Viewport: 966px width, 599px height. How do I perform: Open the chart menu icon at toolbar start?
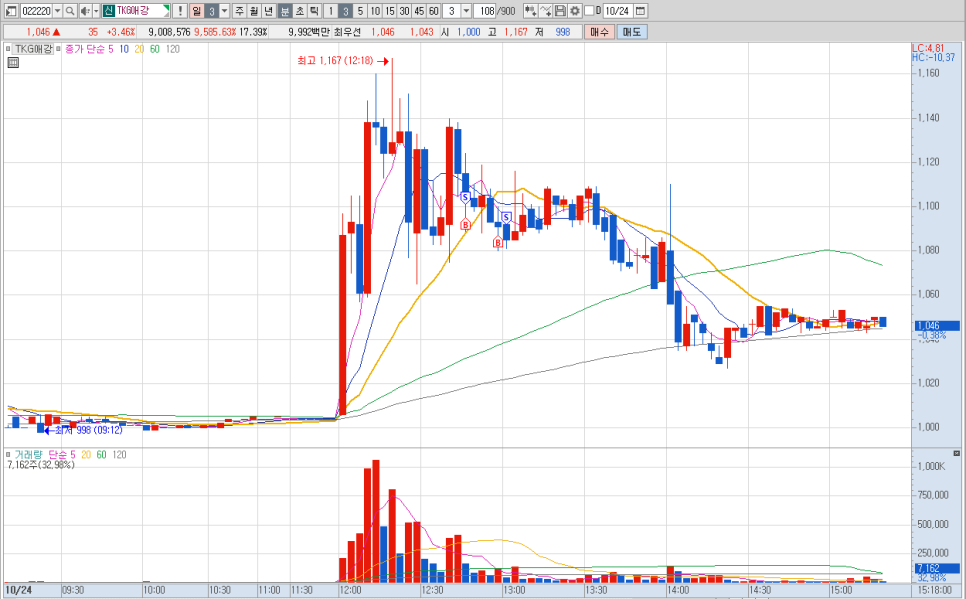pos(12,11)
